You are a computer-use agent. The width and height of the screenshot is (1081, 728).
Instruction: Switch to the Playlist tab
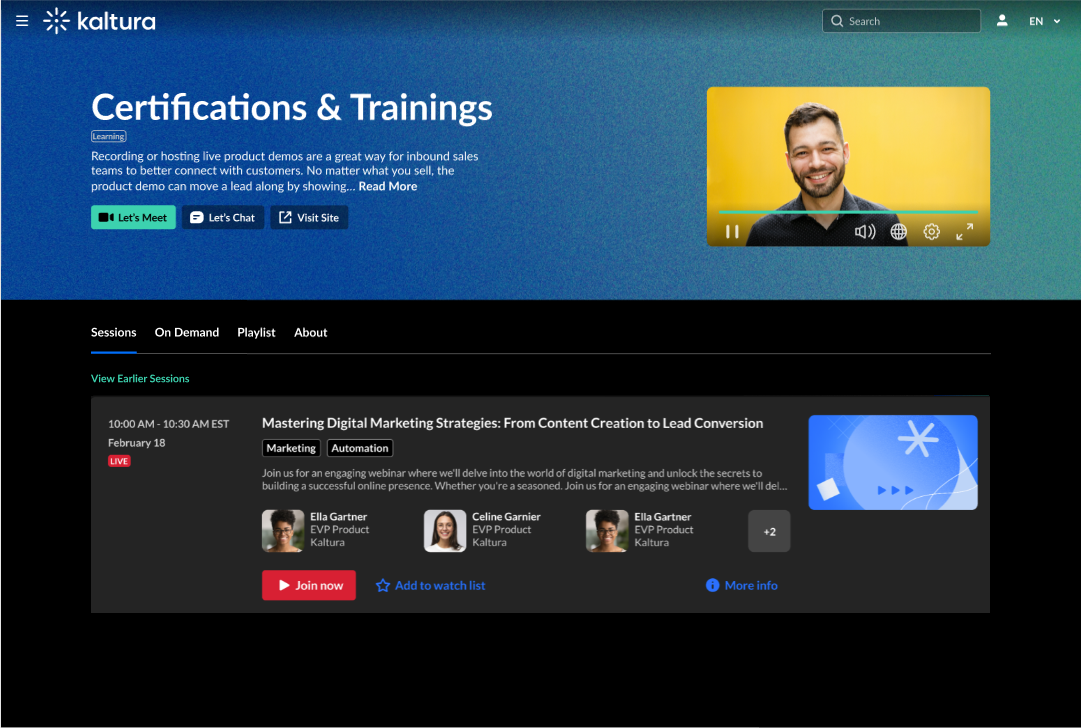click(256, 332)
